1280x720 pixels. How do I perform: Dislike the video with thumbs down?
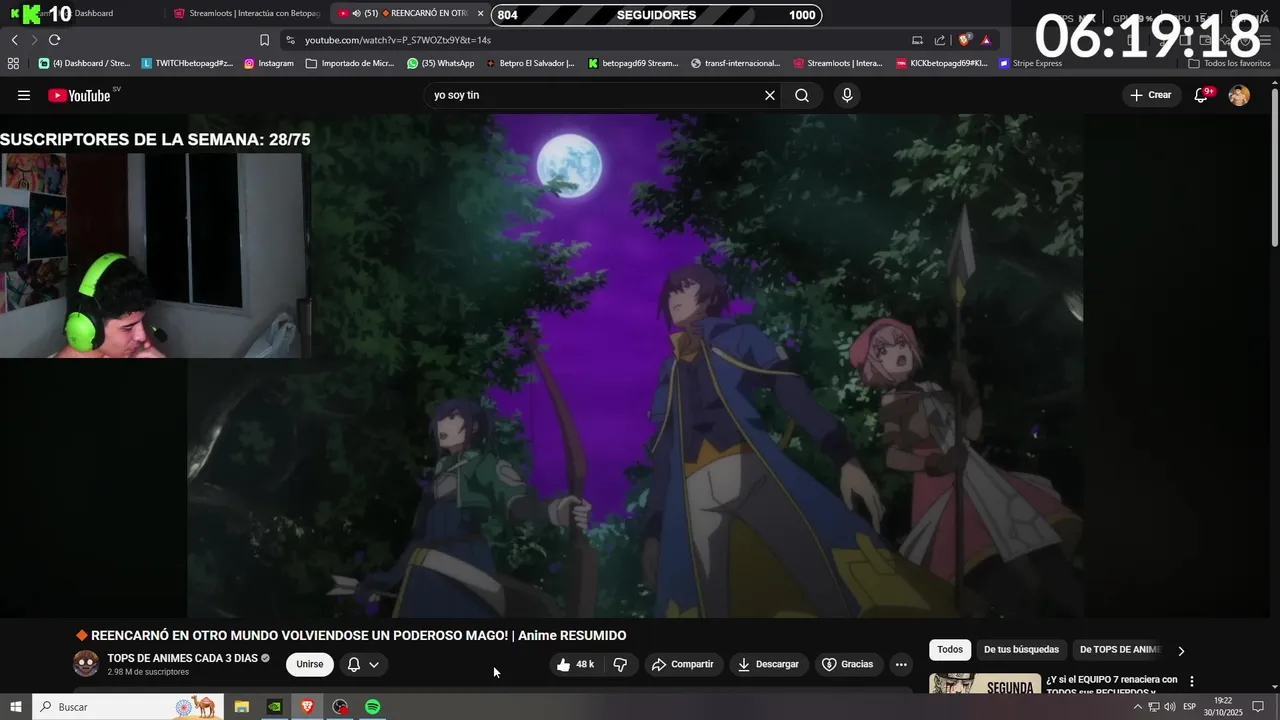tap(620, 664)
